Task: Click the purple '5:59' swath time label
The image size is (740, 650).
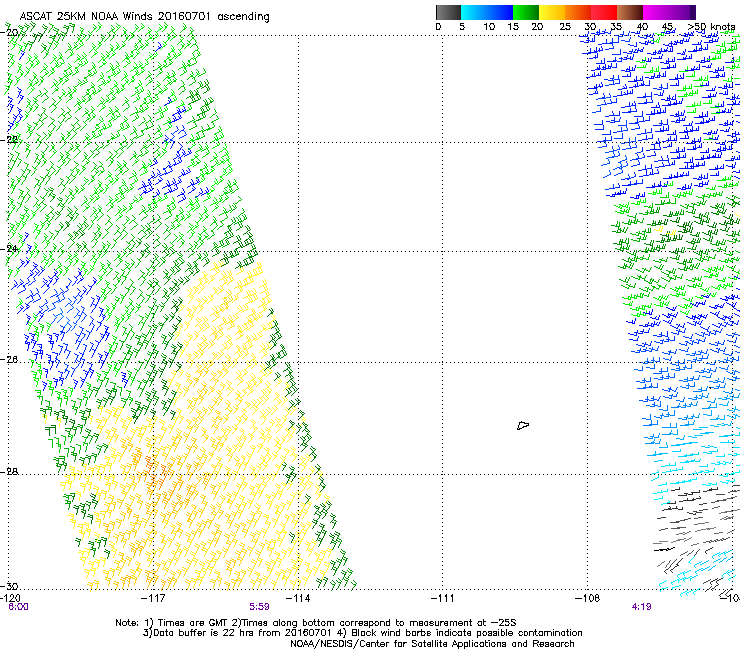Action: (x=260, y=607)
